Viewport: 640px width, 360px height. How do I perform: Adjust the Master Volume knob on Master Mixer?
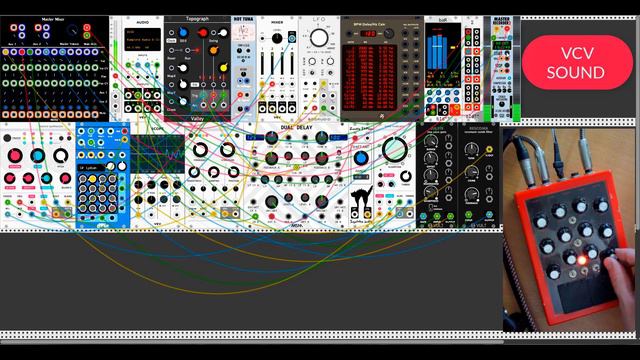(72, 30)
